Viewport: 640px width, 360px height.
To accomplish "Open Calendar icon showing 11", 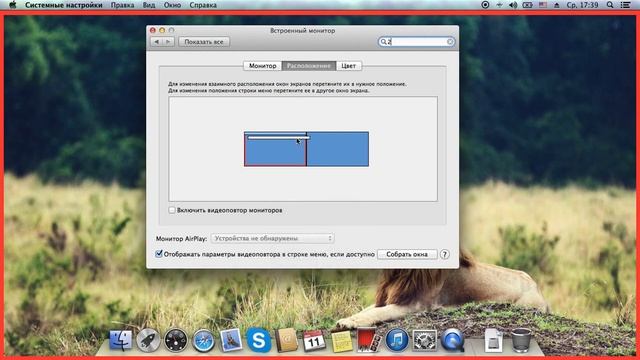I will pos(314,340).
